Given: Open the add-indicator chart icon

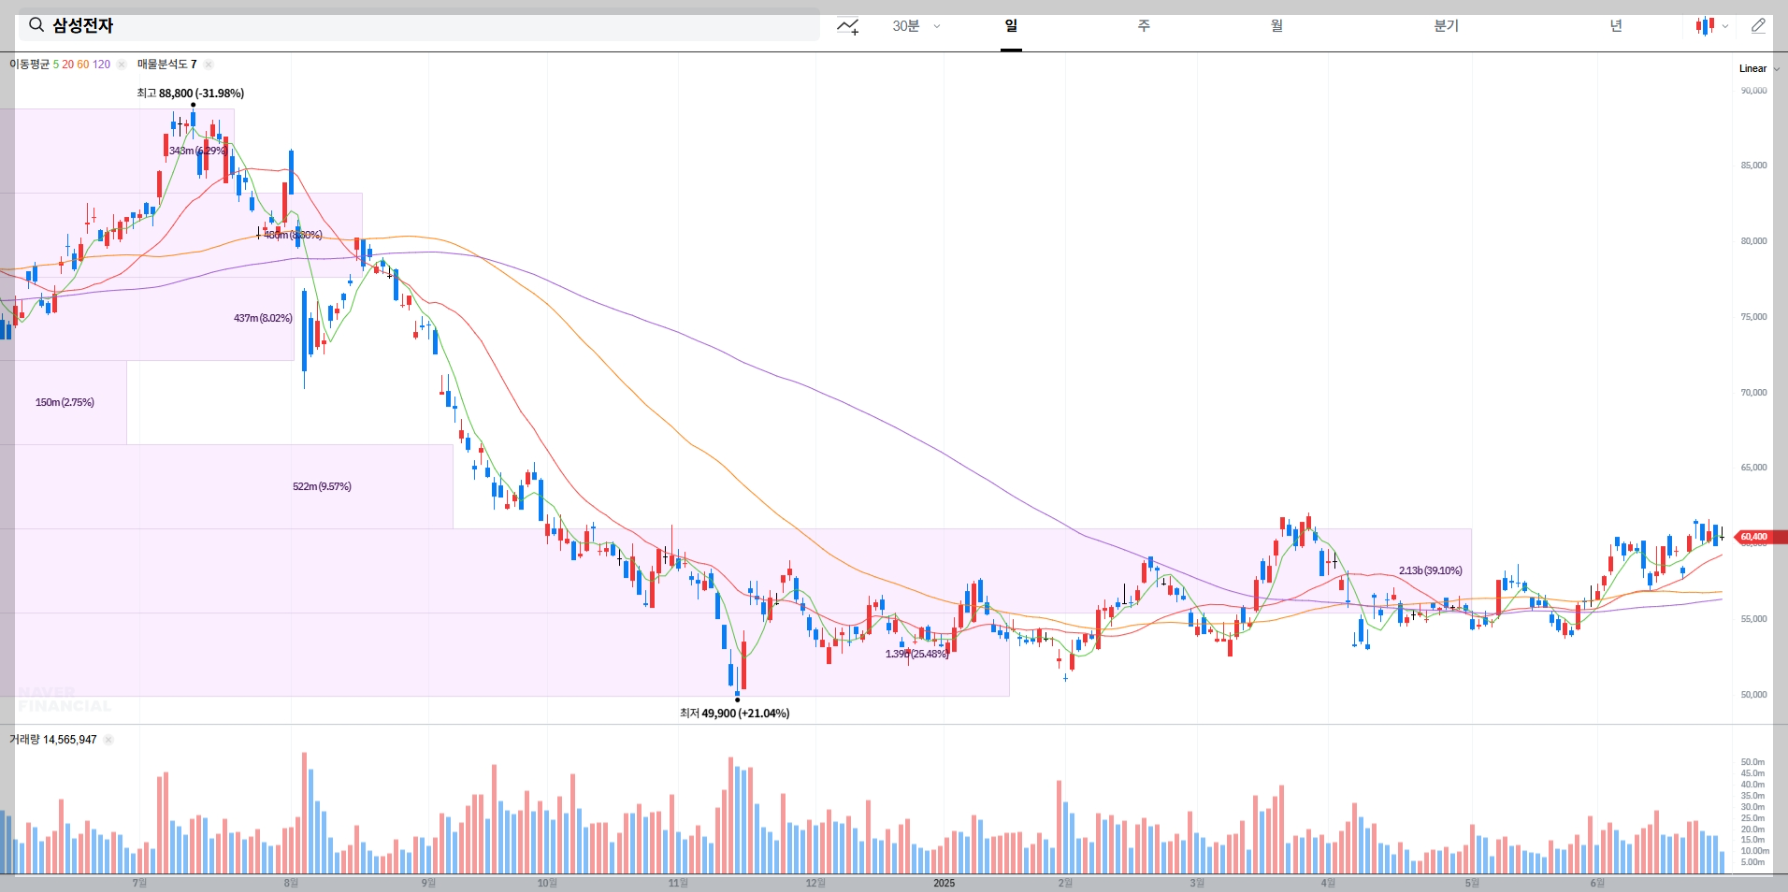Looking at the screenshot, I should pos(848,26).
